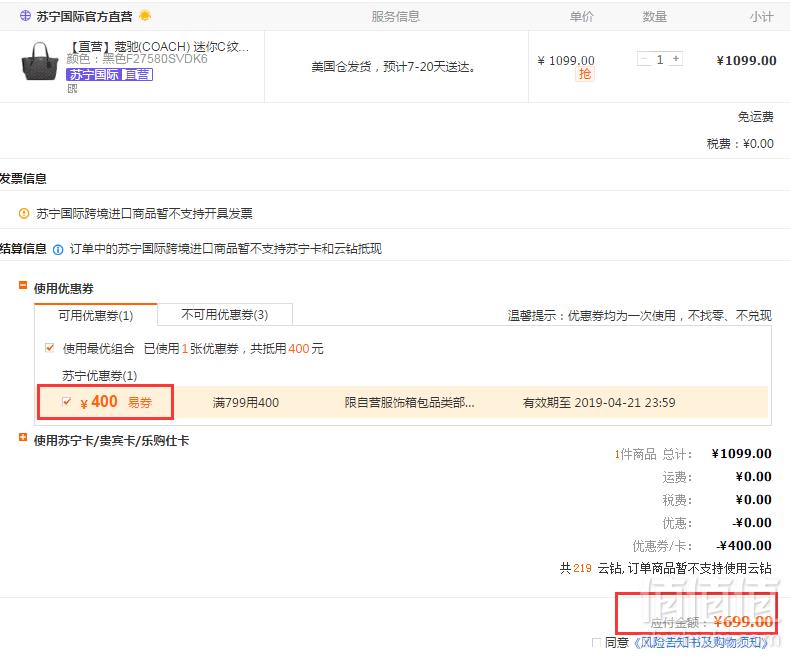Click the 免运费 shipping label
The image size is (790, 656).
[755, 117]
